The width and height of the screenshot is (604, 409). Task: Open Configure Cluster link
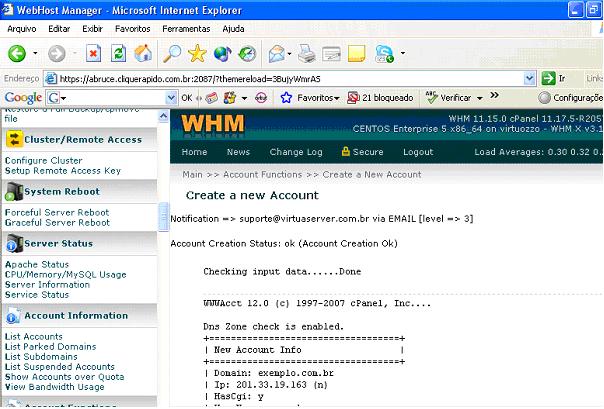point(44,161)
